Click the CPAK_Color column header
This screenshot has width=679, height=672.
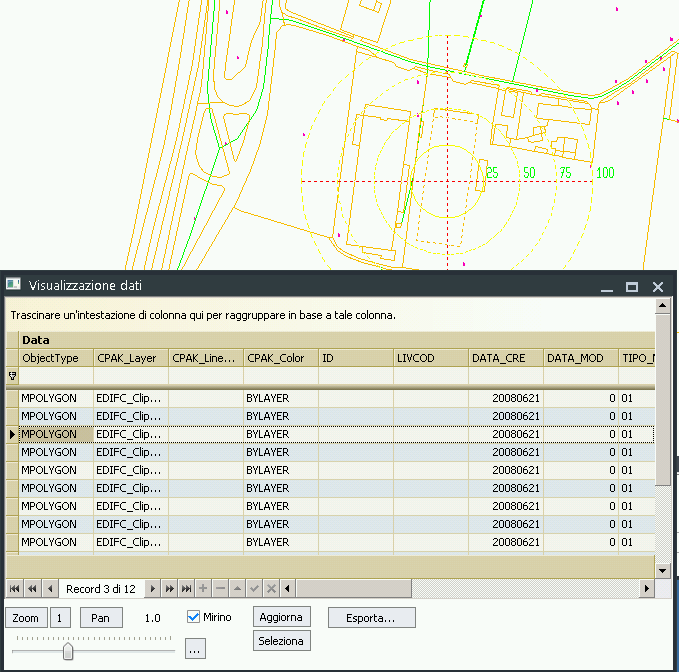pyautogui.click(x=280, y=357)
